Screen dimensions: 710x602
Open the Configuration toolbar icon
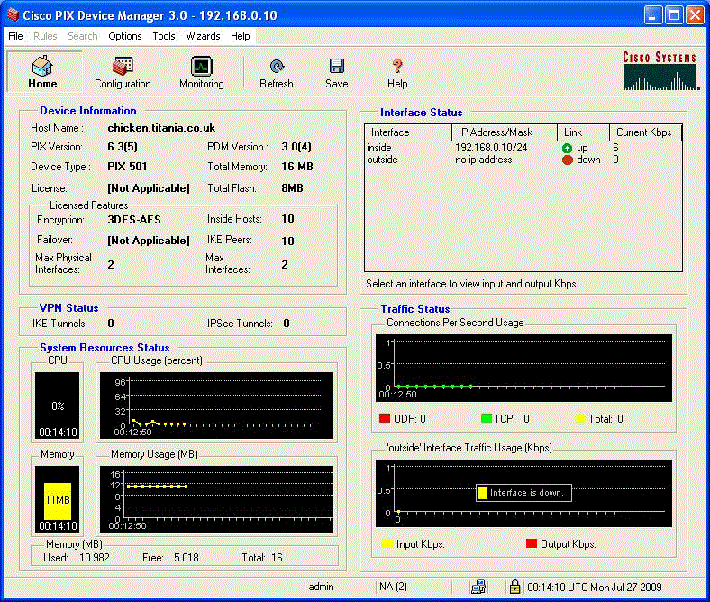[123, 67]
